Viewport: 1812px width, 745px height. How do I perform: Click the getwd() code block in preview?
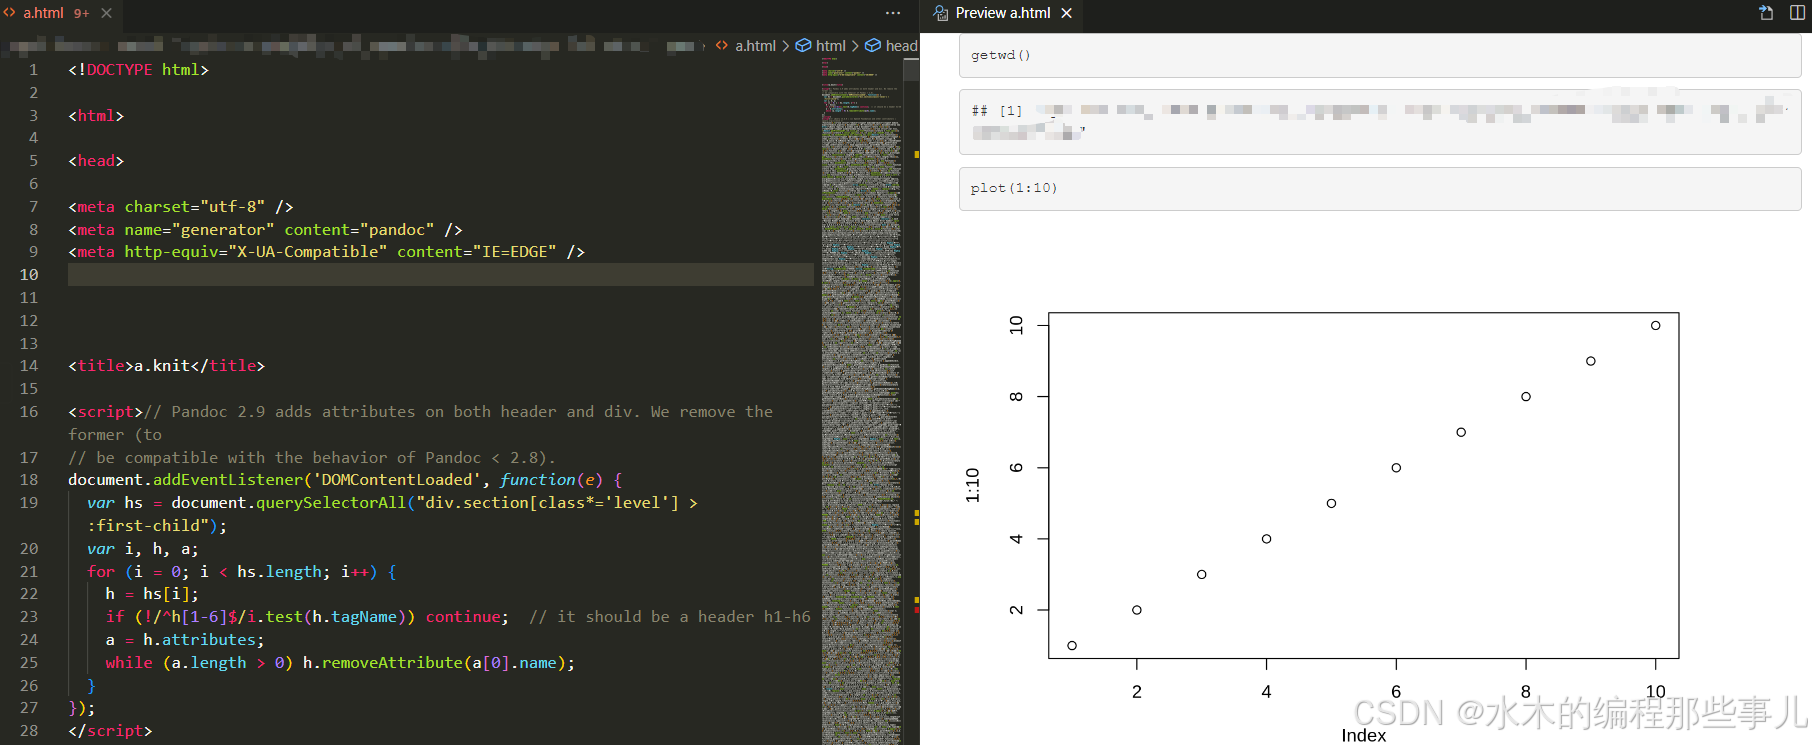[1380, 55]
